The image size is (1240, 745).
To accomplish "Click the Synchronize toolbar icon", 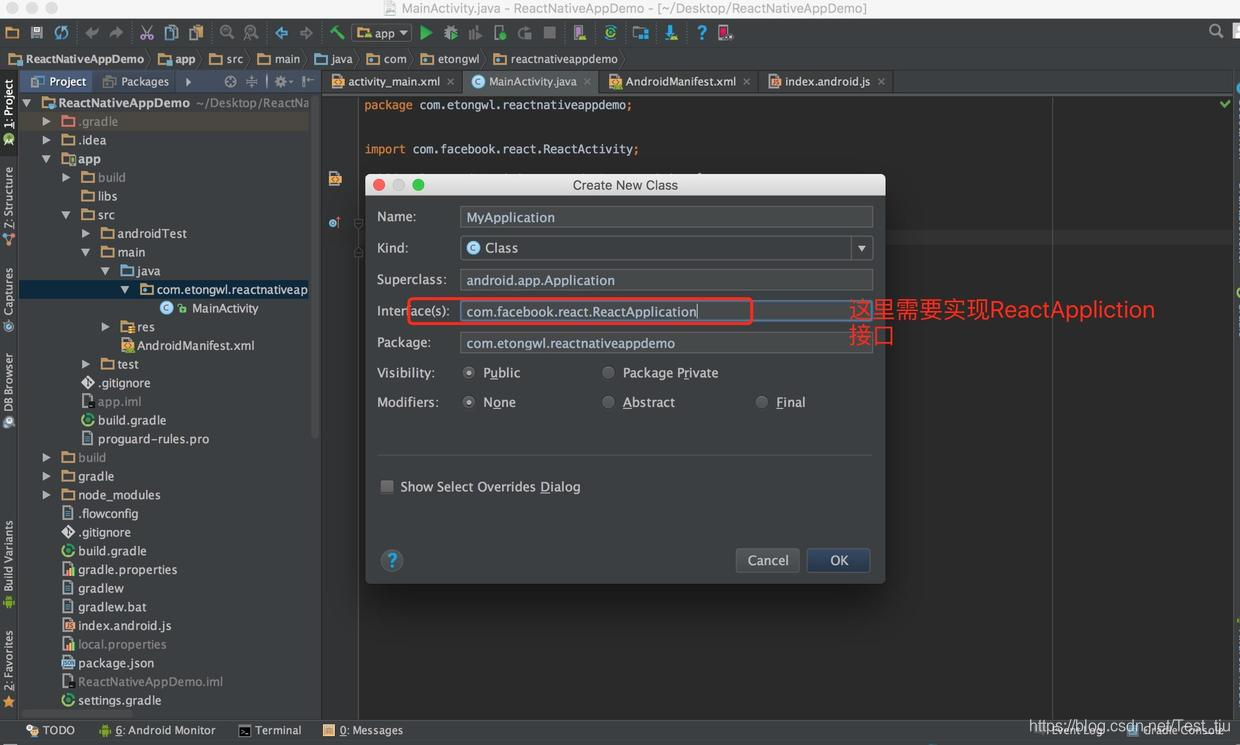I will [x=61, y=33].
